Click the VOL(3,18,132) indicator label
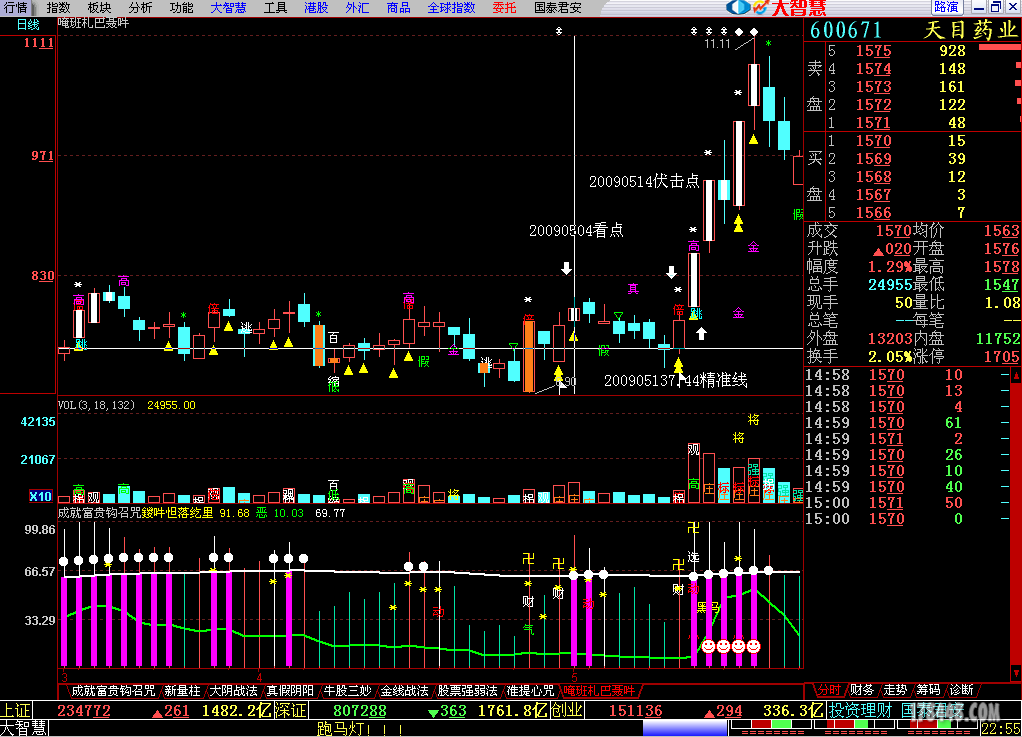 96,405
